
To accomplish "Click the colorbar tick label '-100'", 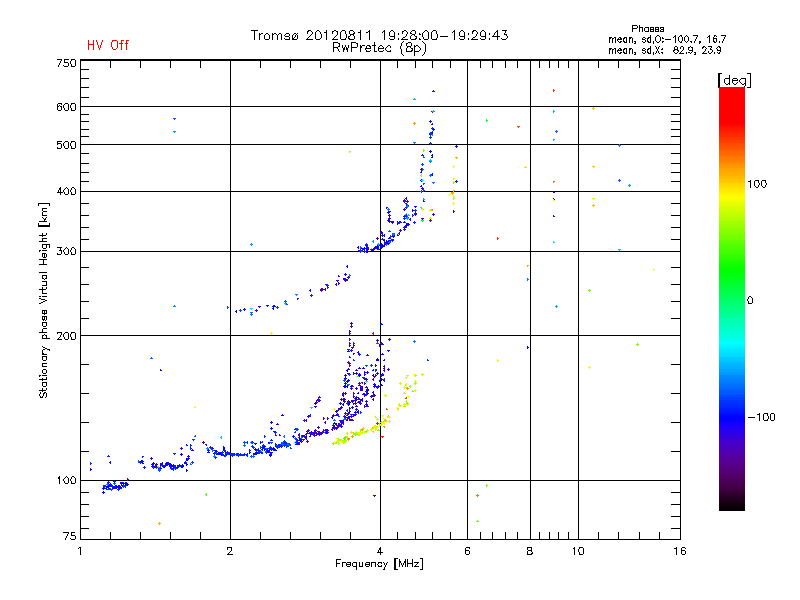I will point(762,417).
